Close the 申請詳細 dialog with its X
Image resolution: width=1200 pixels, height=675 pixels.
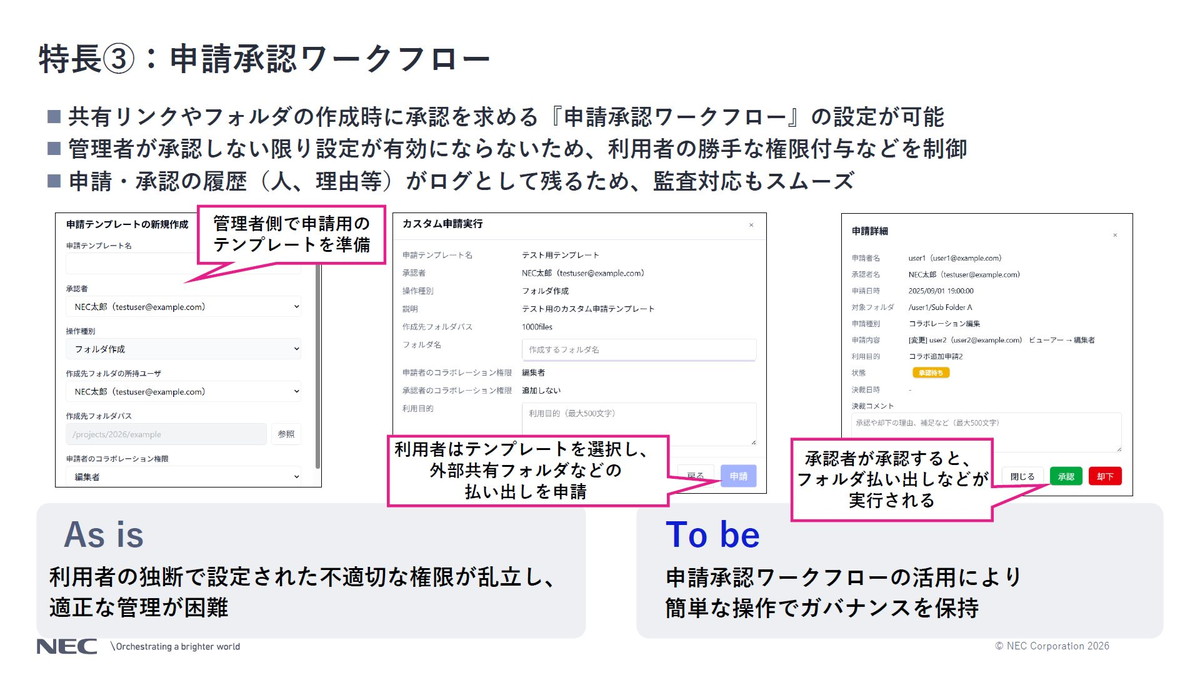coord(1116,235)
